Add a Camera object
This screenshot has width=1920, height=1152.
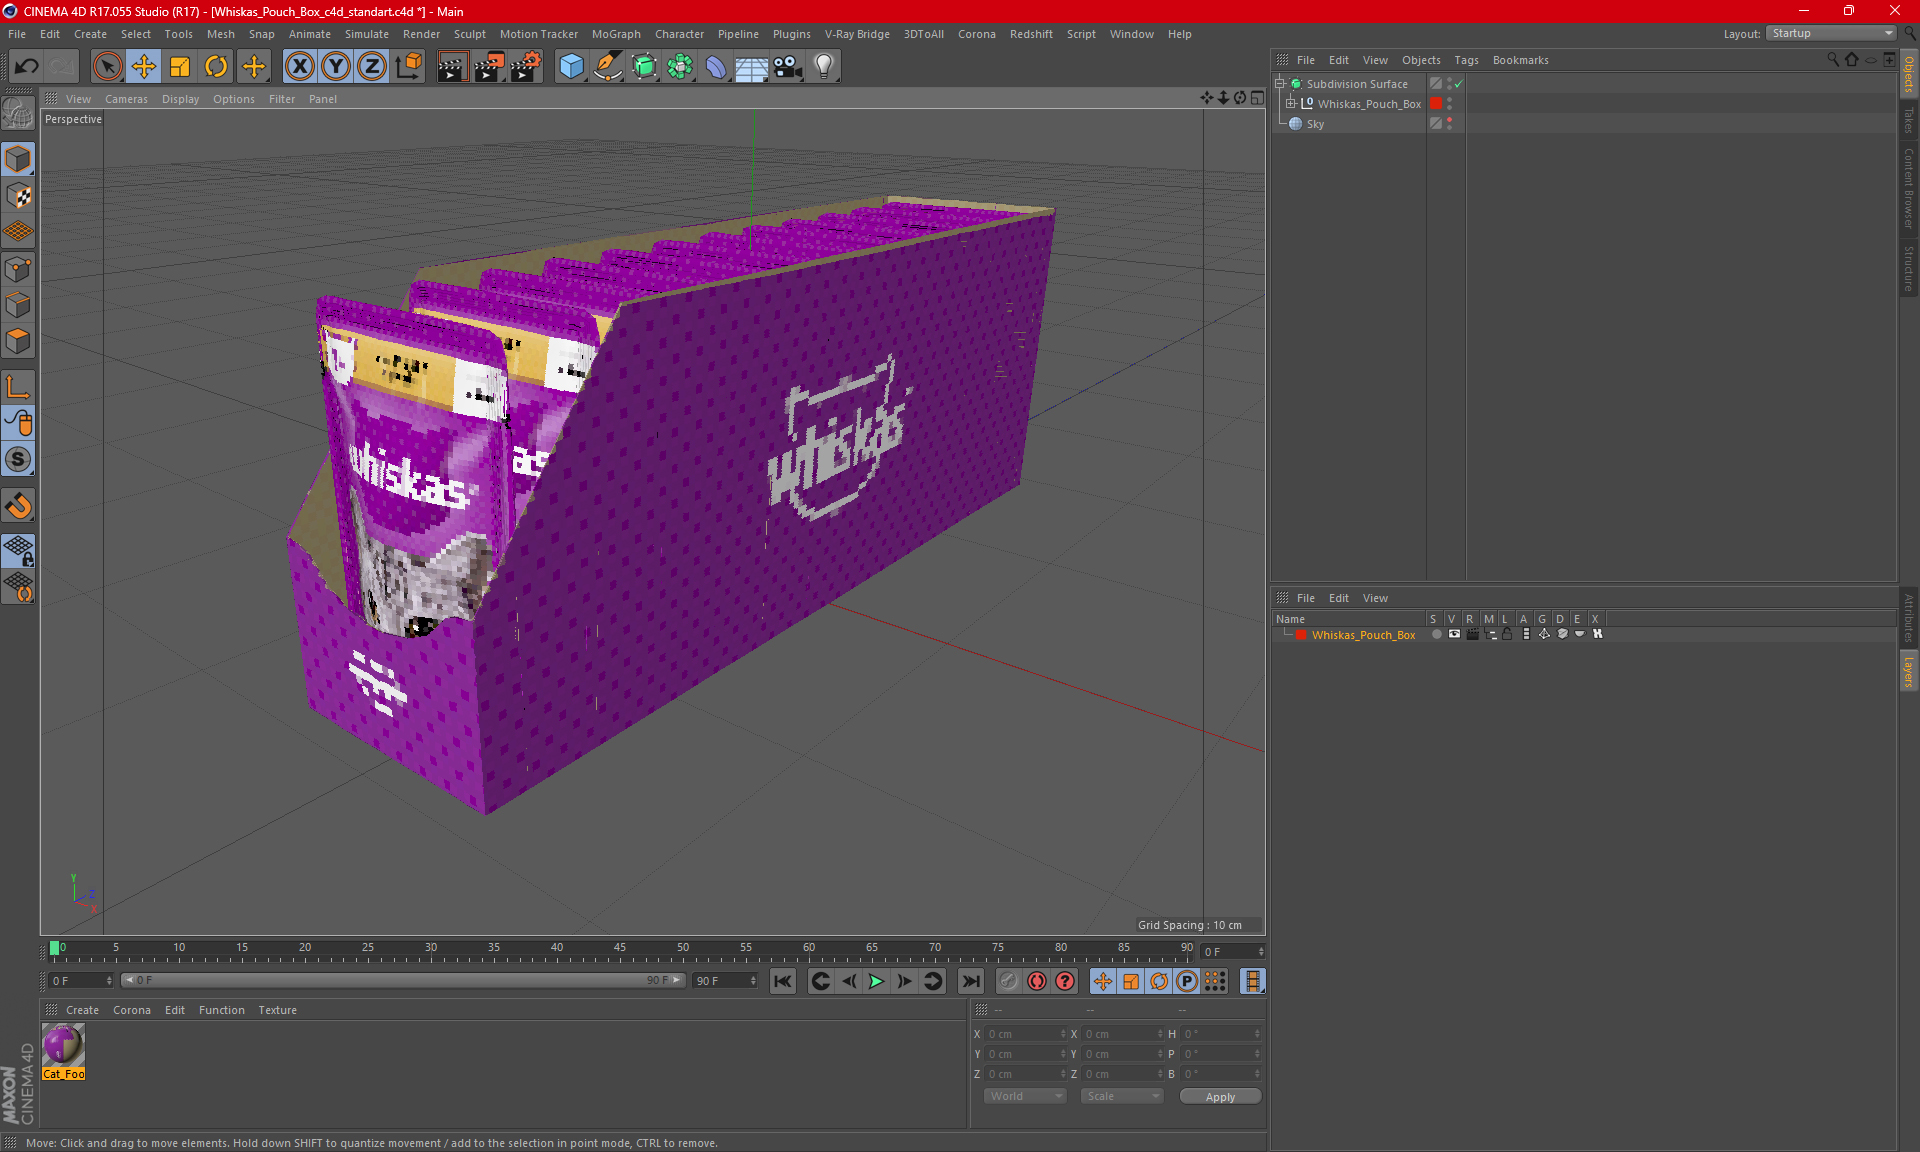pyautogui.click(x=787, y=67)
